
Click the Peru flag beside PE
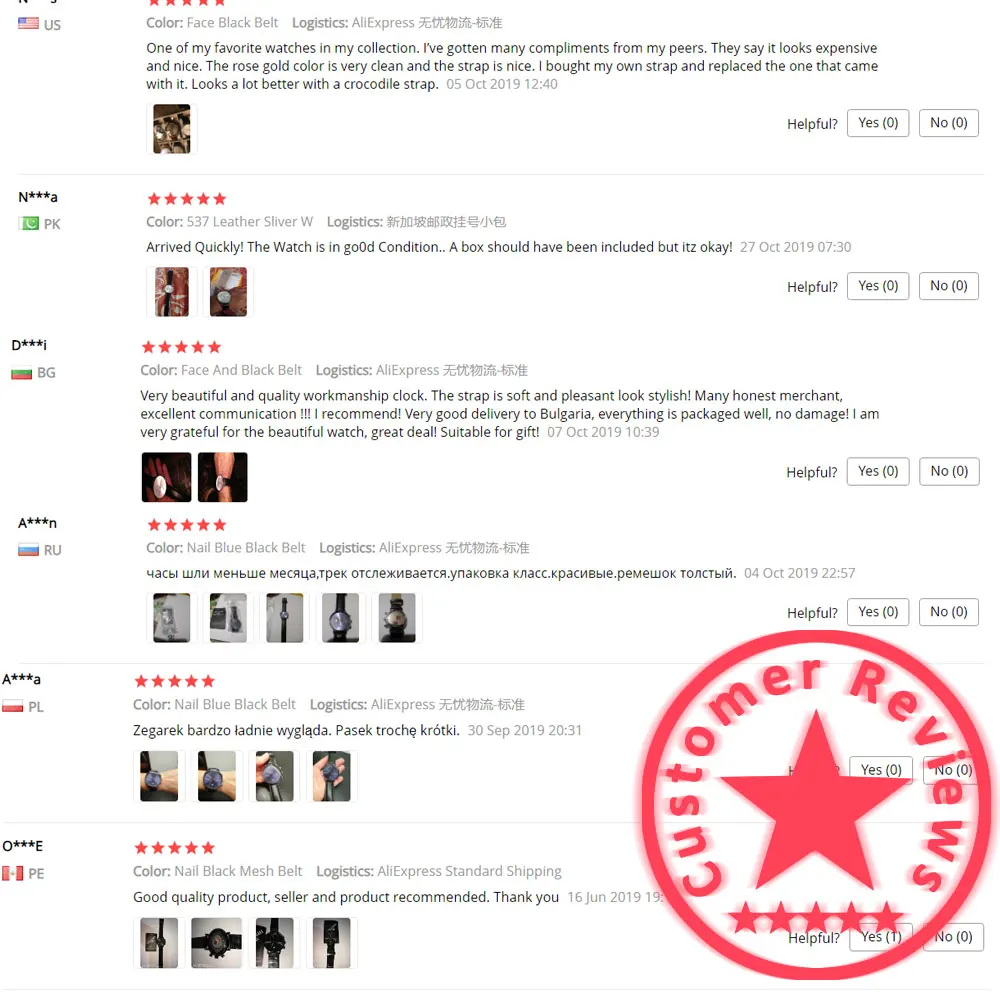tap(13, 873)
